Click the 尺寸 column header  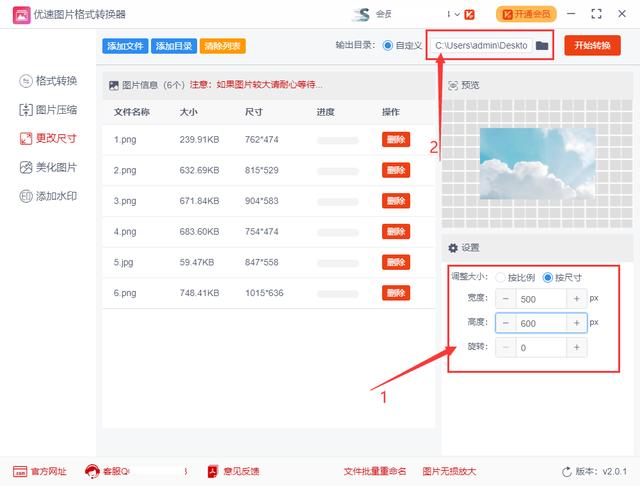(x=254, y=112)
